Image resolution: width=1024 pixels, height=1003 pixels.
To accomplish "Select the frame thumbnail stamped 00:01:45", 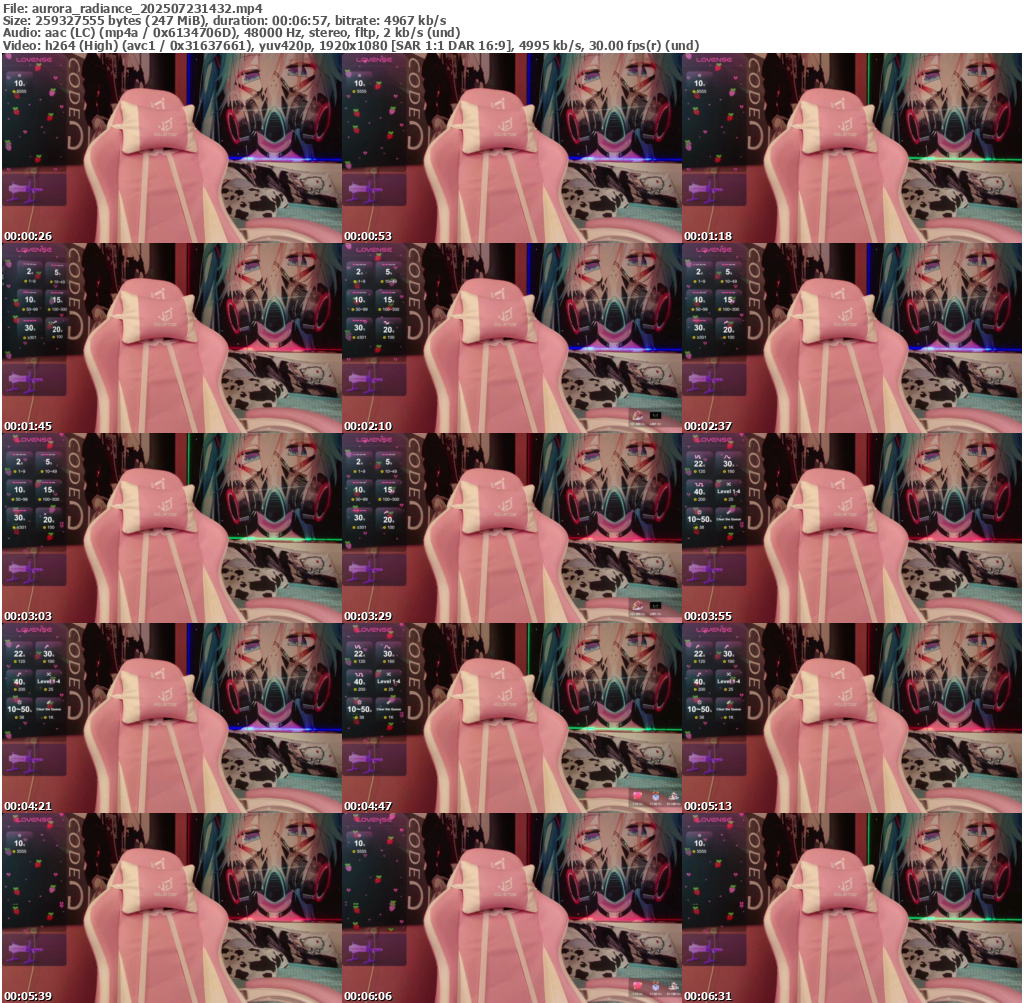I will (x=172, y=338).
